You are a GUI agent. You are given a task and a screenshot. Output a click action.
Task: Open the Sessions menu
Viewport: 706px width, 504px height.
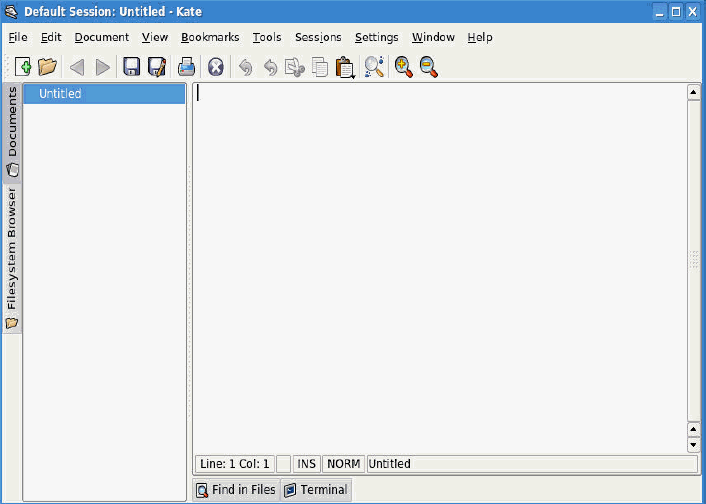pos(318,37)
